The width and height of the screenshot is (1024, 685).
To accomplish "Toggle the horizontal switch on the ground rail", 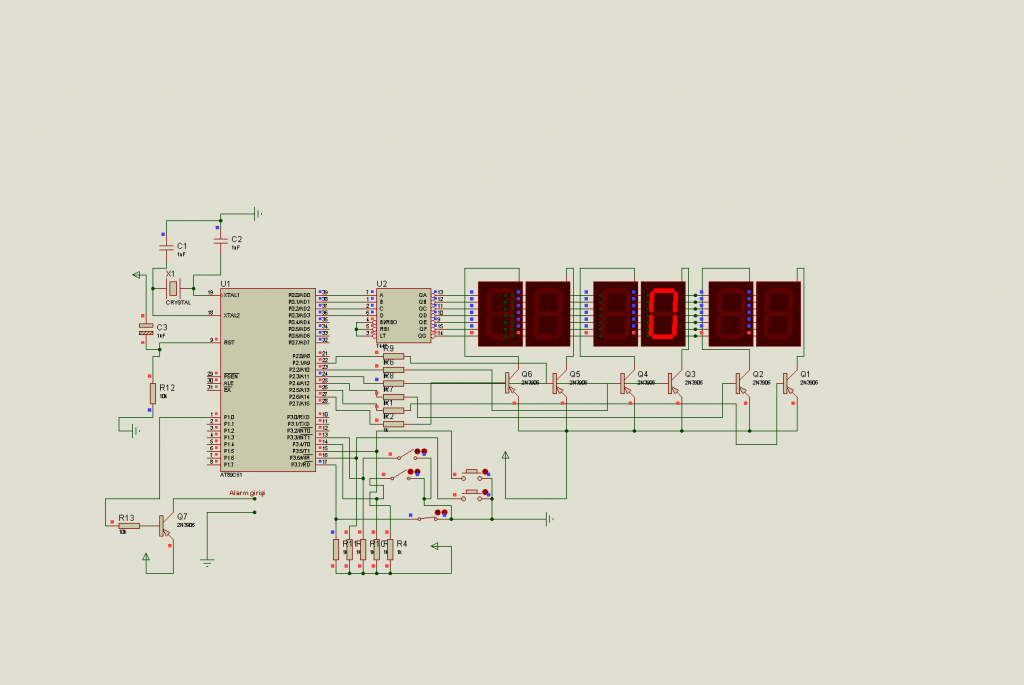I will click(x=430, y=518).
